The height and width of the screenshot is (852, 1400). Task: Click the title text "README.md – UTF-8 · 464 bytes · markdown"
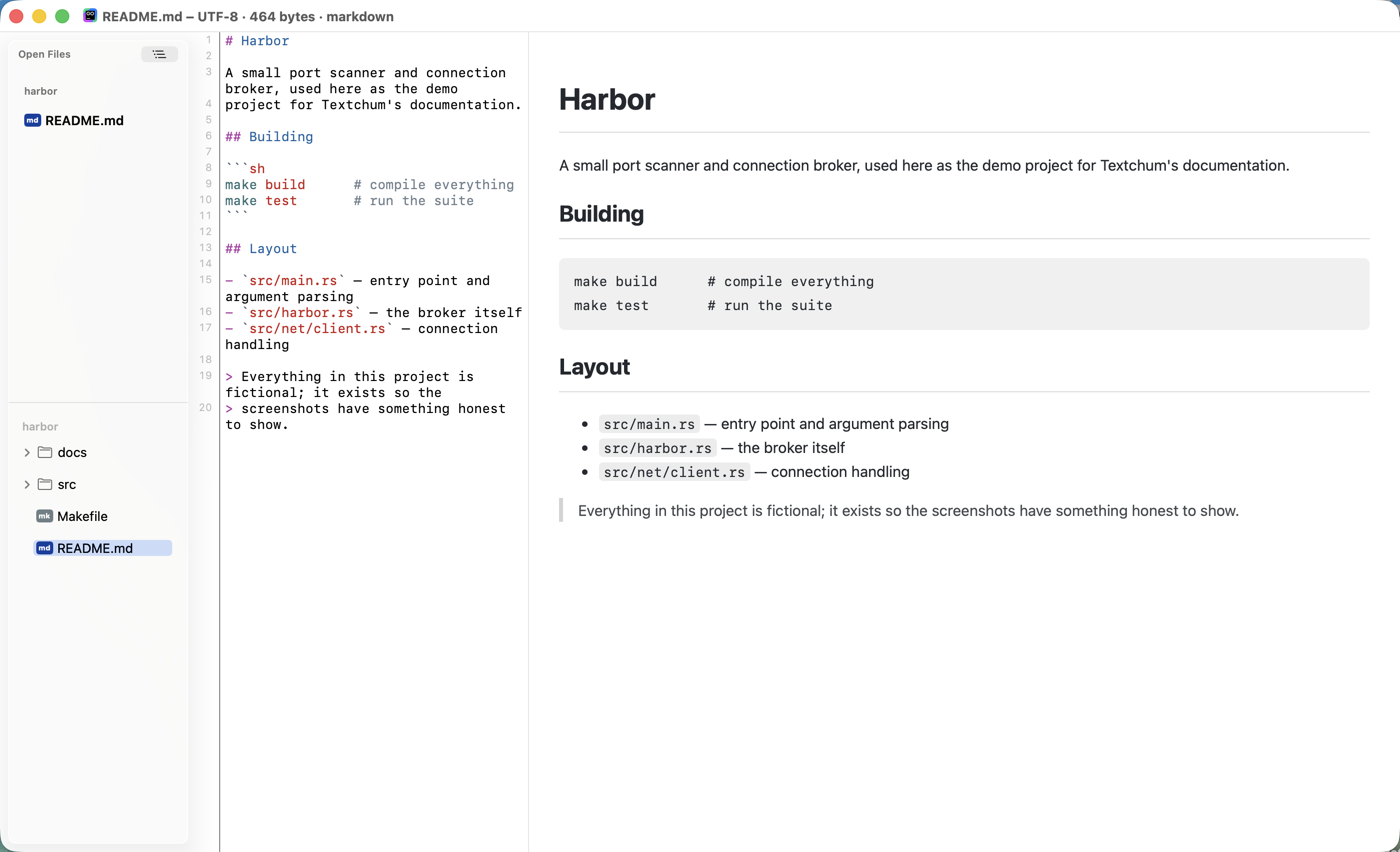click(248, 16)
